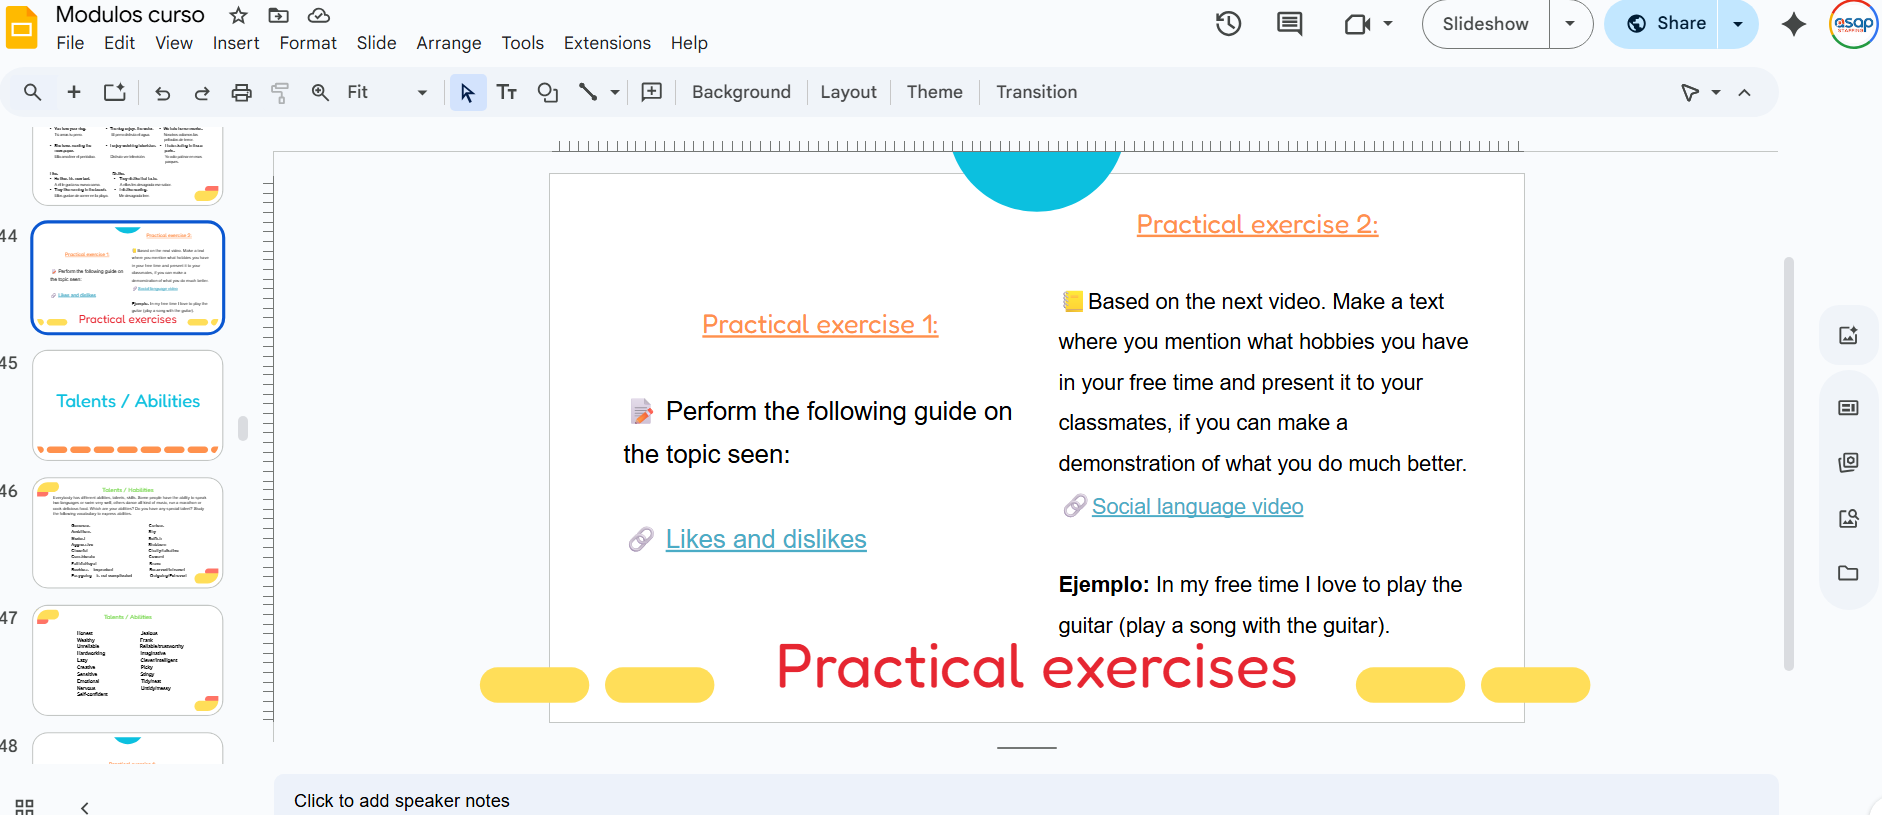Screen dimensions: 1882x815
Task: Click the Redo arrow icon
Action: 202,93
